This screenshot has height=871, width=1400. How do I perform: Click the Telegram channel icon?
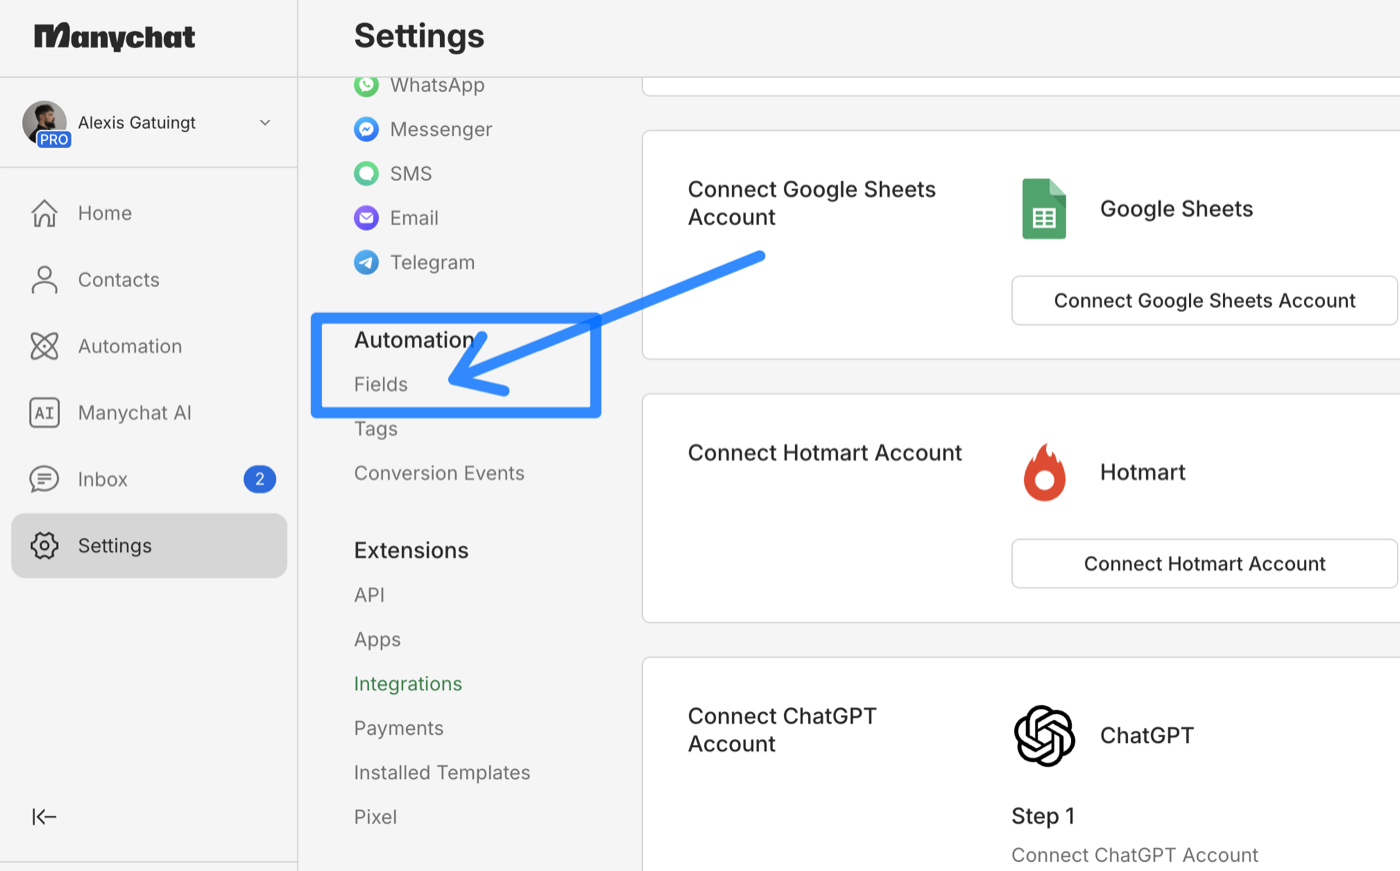pos(367,262)
